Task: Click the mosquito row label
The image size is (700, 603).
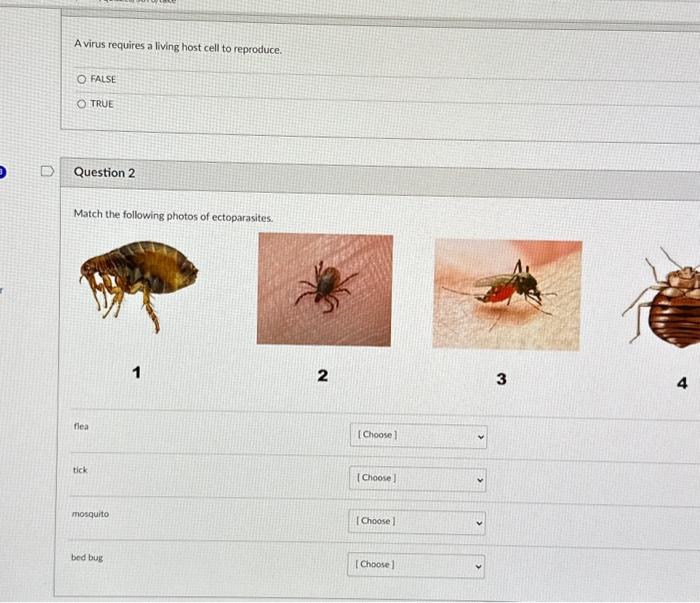Action: coord(91,514)
